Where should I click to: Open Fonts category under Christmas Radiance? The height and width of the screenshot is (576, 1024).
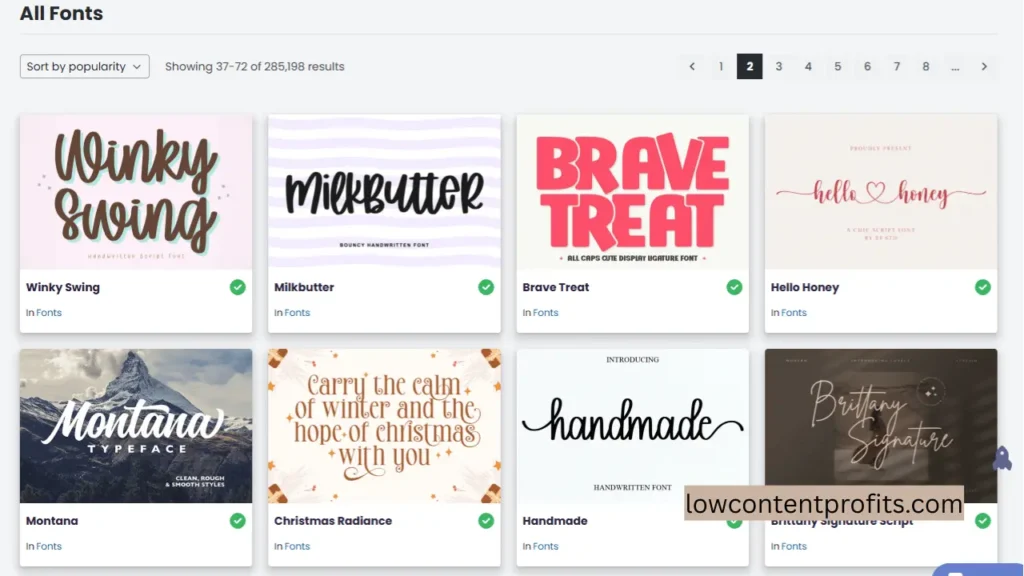point(296,547)
